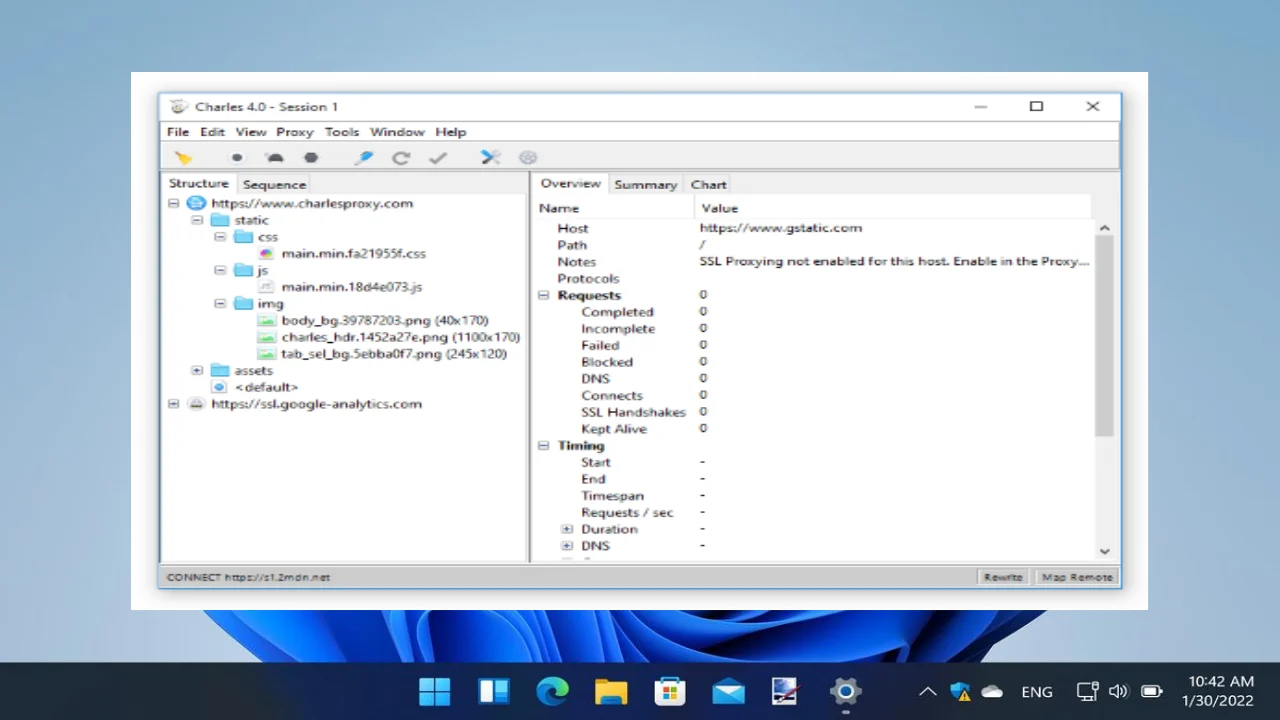Toggle throttling with the turtle icon
This screenshot has width=1280, height=720.
(x=274, y=158)
